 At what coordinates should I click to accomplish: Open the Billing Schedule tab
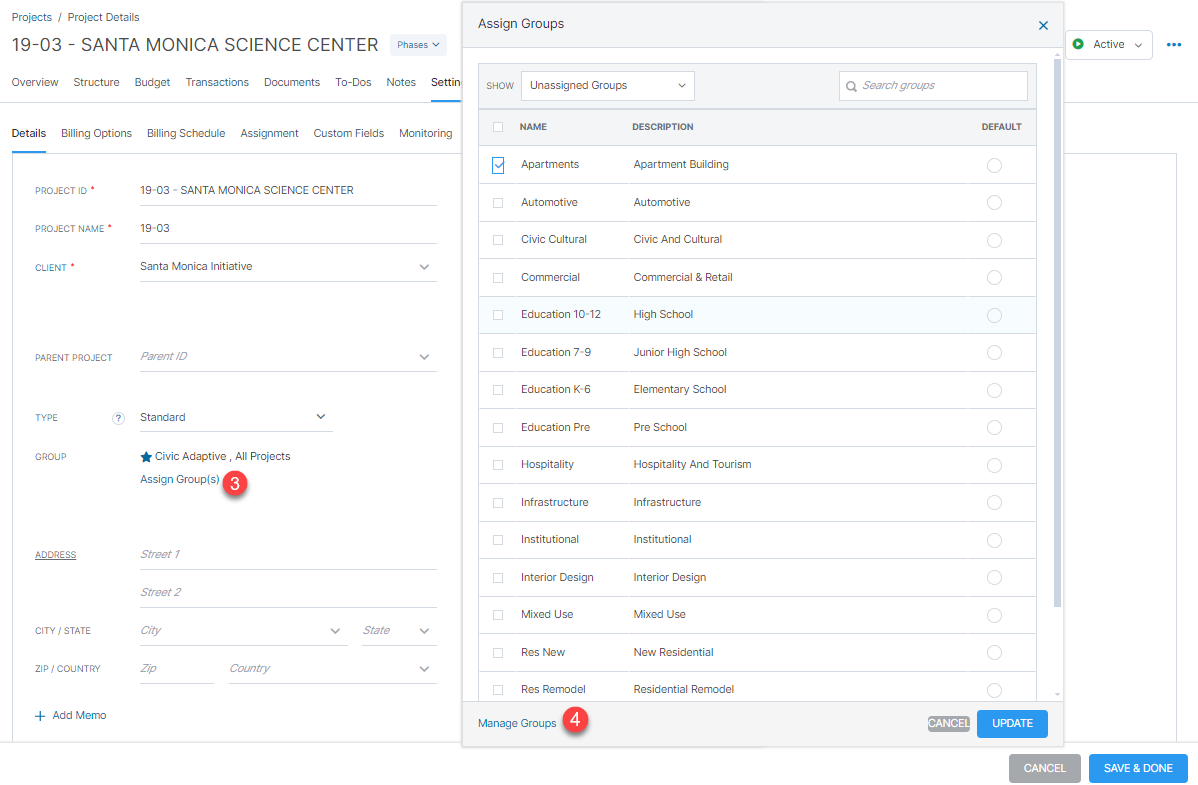click(185, 132)
